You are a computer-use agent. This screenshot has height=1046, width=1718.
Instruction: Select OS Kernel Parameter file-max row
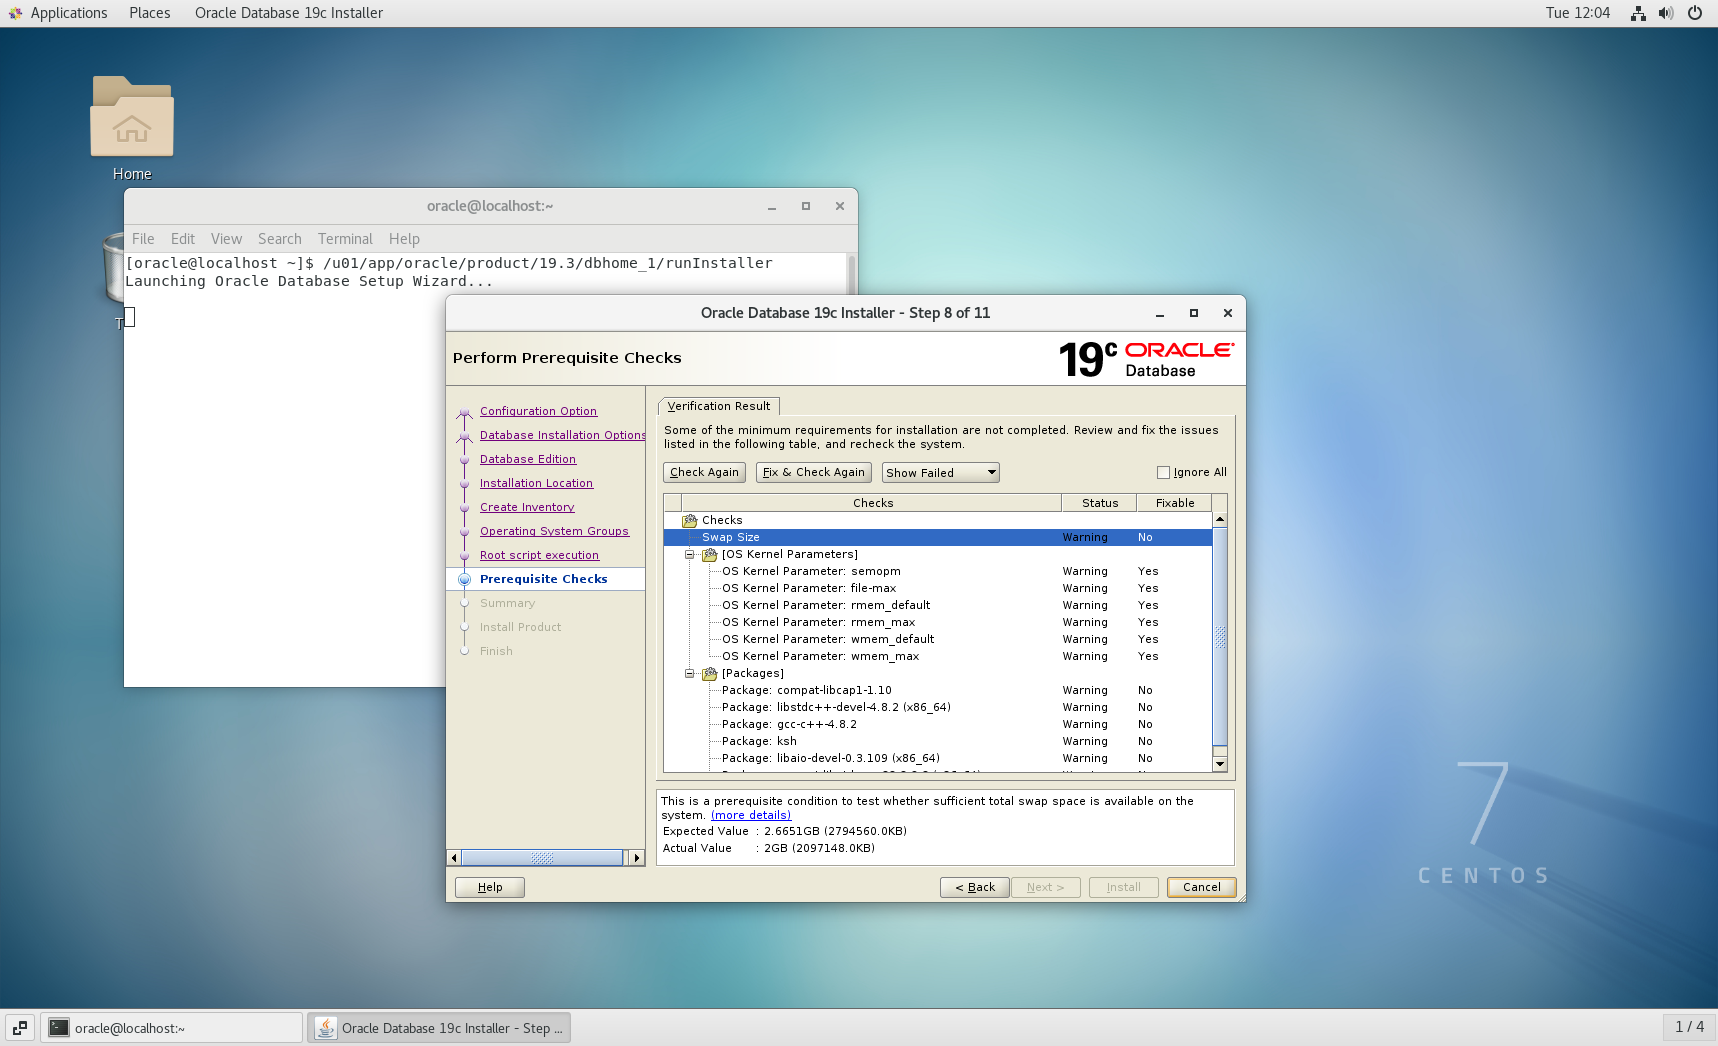tap(938, 588)
